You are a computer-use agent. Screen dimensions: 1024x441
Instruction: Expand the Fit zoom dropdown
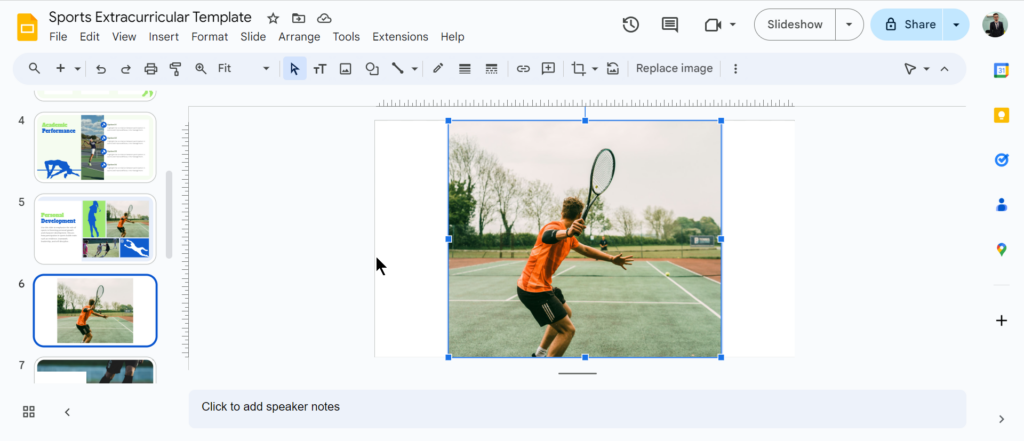coord(266,69)
